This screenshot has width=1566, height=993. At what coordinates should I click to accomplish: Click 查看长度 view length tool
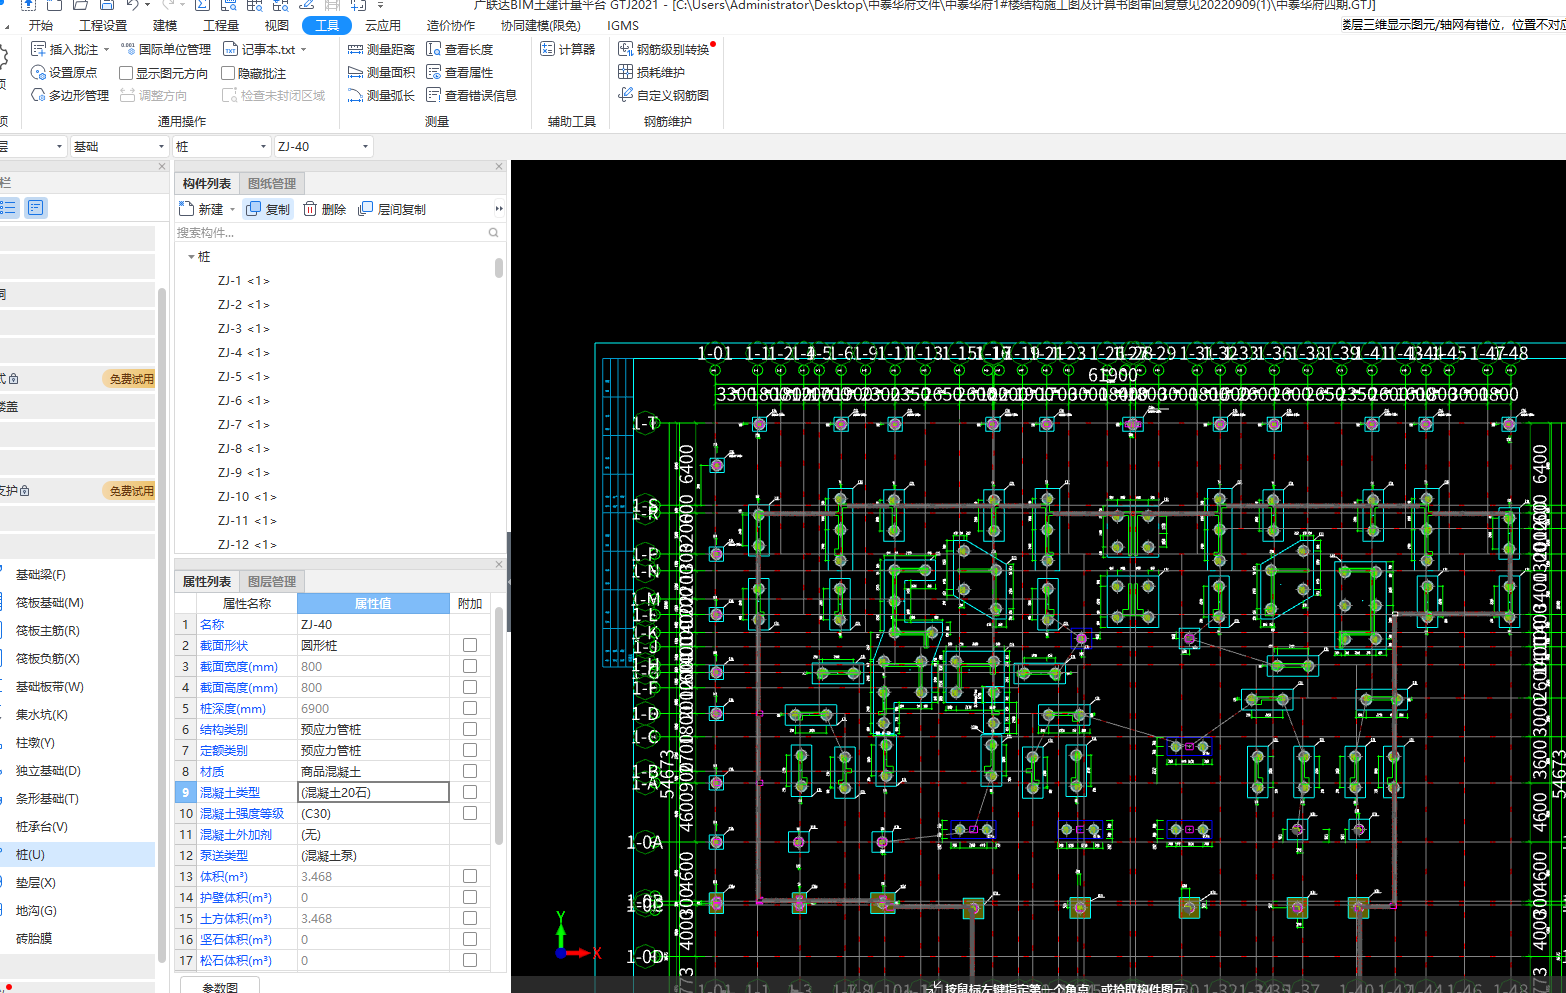(460, 49)
